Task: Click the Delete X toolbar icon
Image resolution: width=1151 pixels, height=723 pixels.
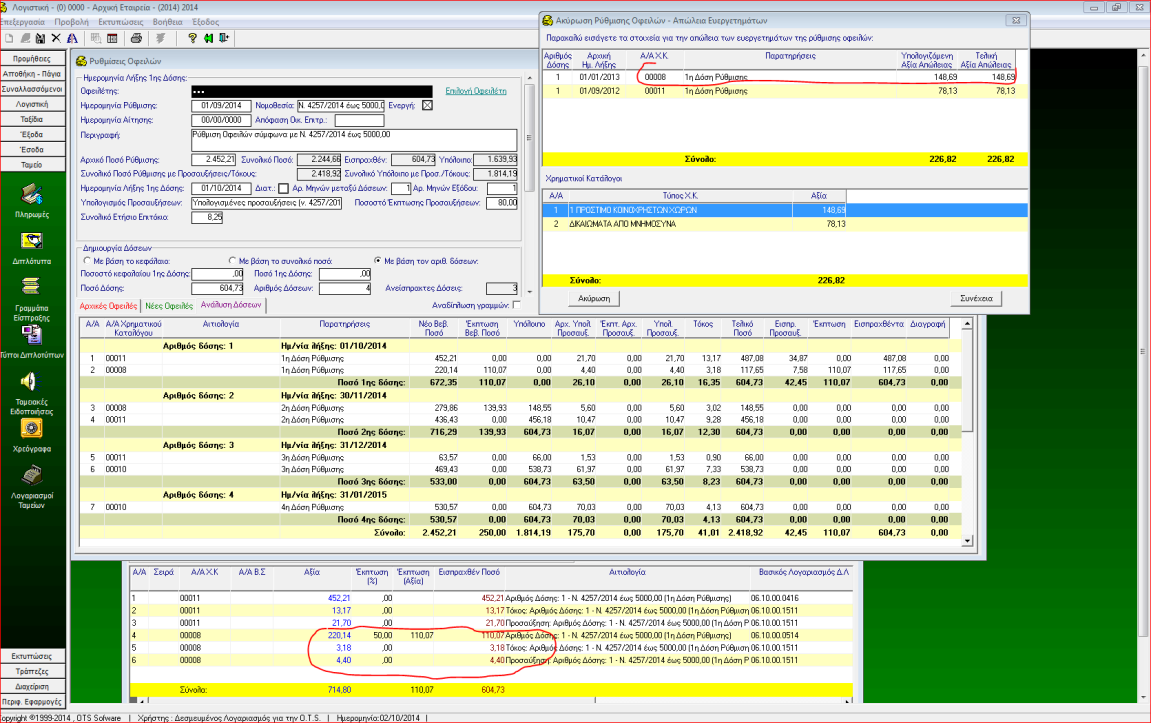Action: (56, 38)
